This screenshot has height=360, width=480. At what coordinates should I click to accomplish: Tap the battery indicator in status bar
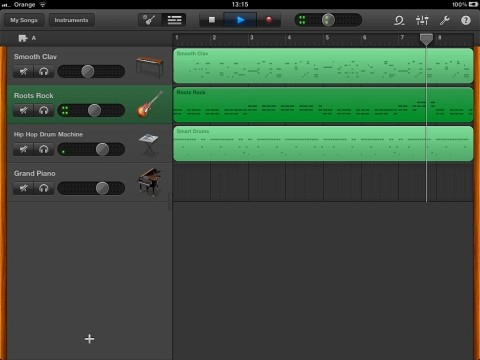[473, 4]
